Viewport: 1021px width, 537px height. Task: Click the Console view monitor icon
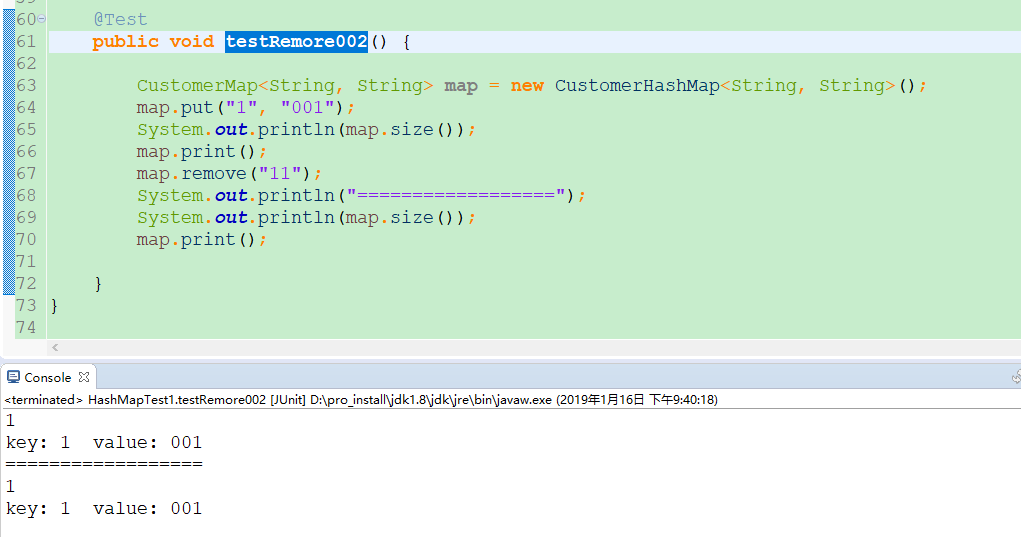click(x=13, y=377)
